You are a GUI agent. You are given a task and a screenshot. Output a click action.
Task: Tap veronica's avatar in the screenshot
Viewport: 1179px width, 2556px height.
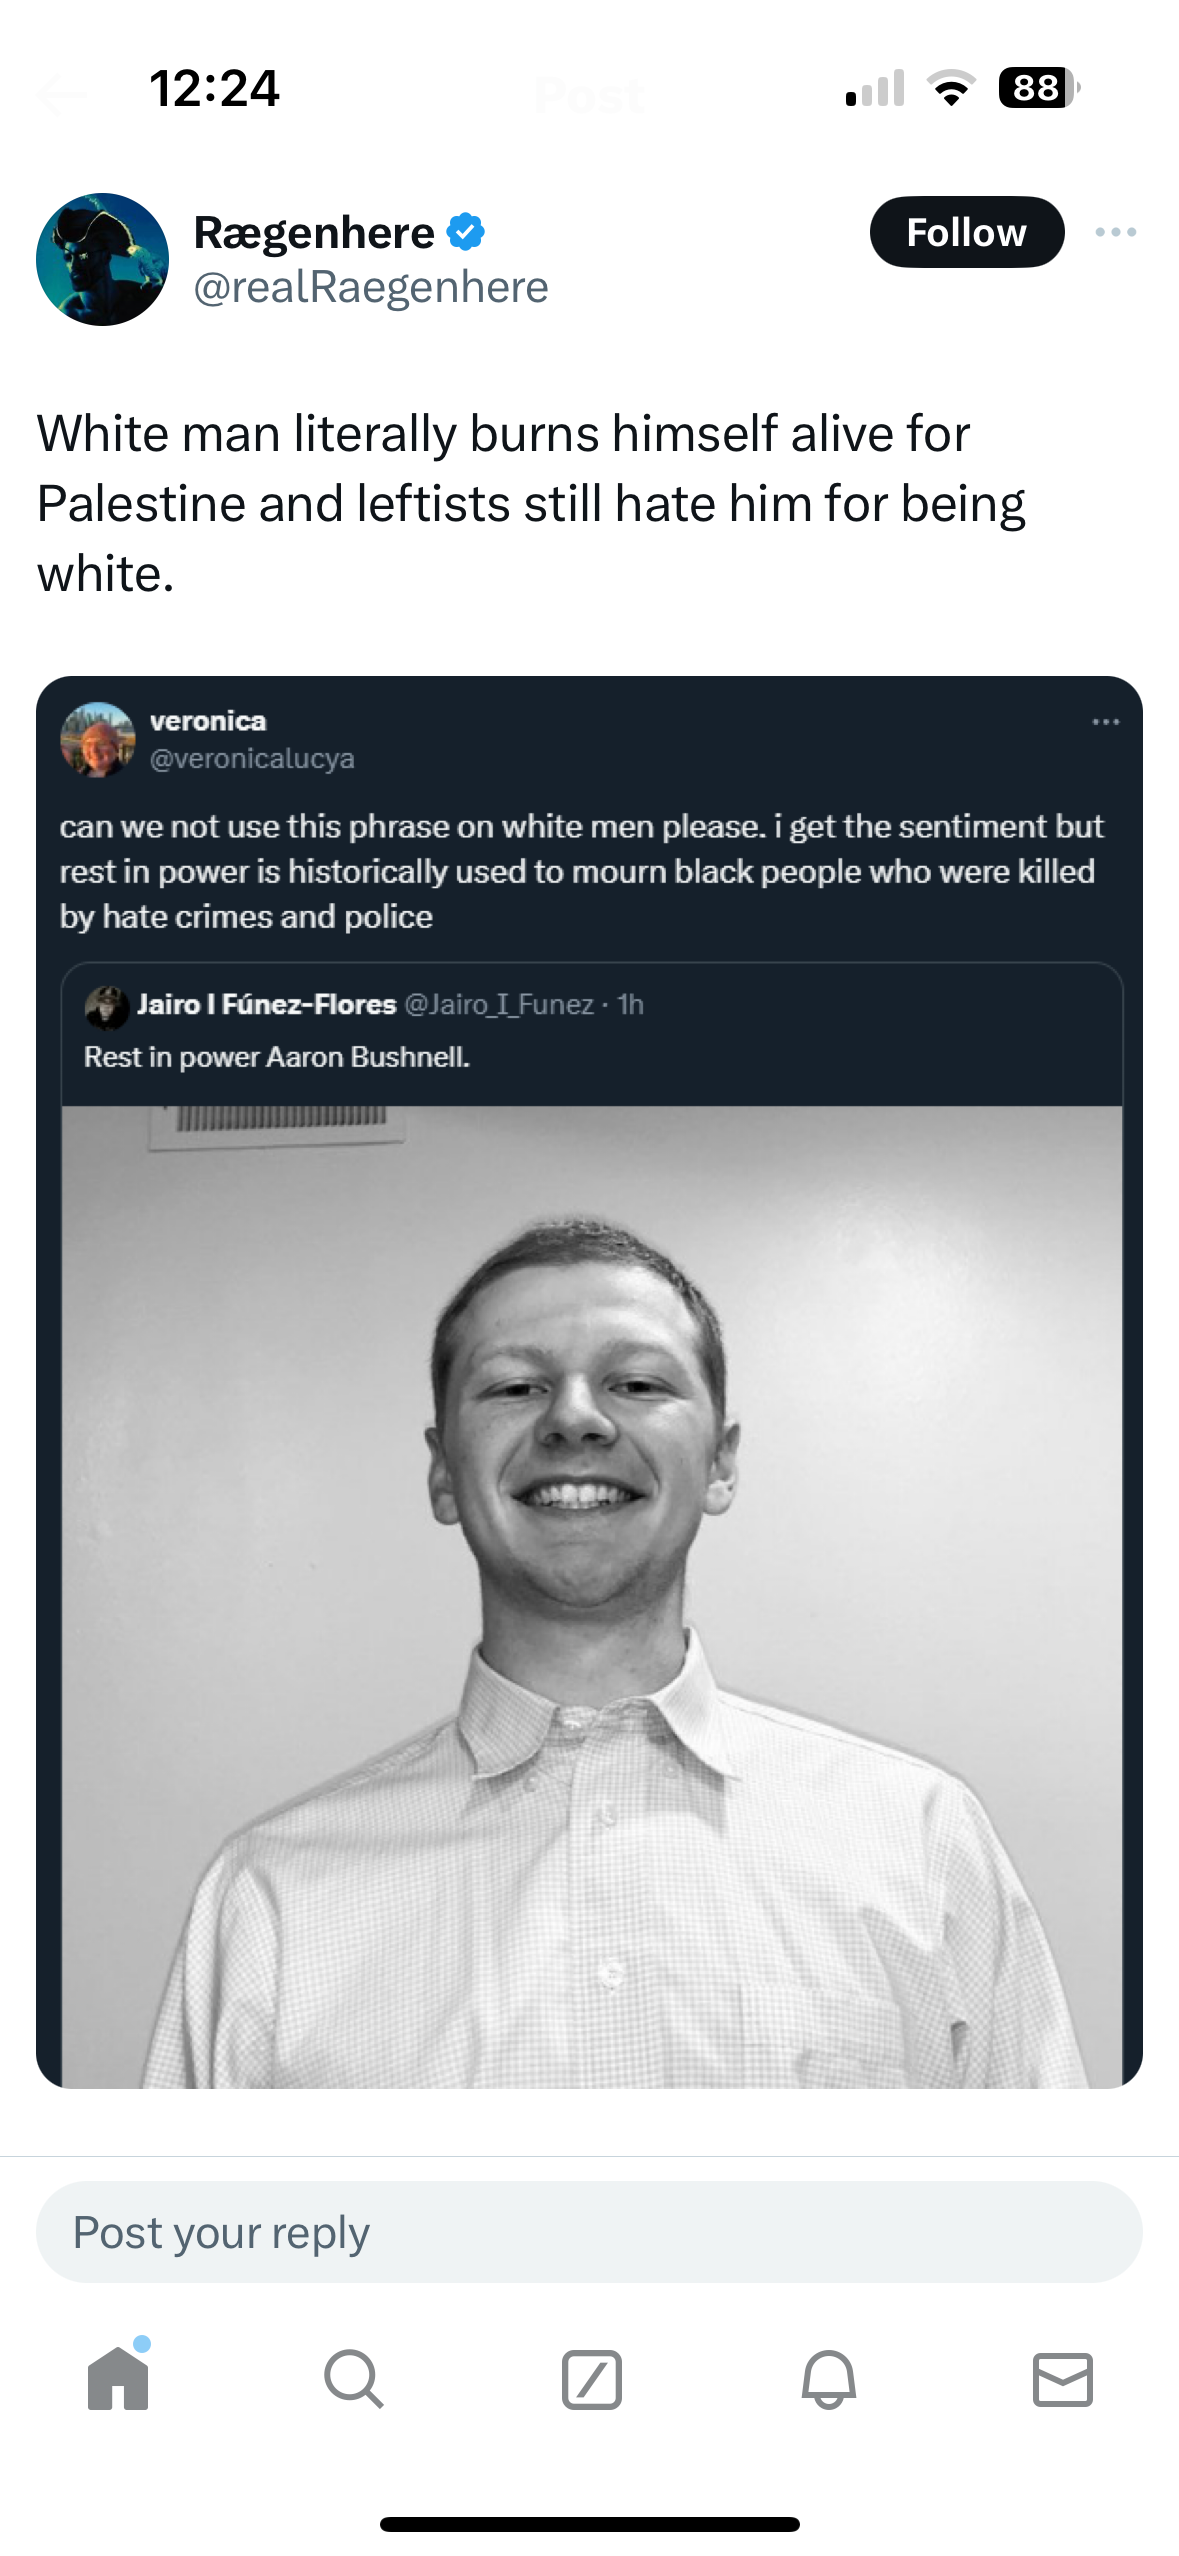[97, 740]
